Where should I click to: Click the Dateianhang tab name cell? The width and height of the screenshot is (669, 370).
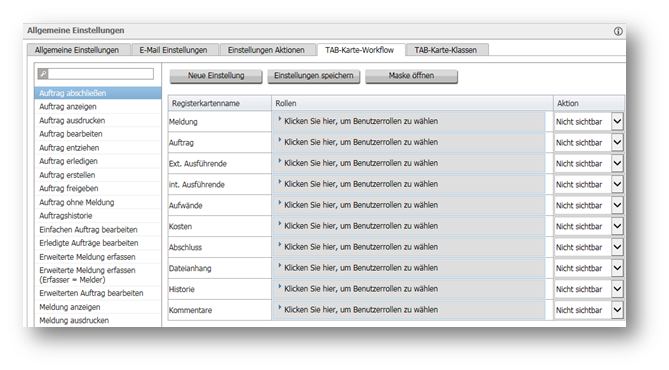point(220,268)
